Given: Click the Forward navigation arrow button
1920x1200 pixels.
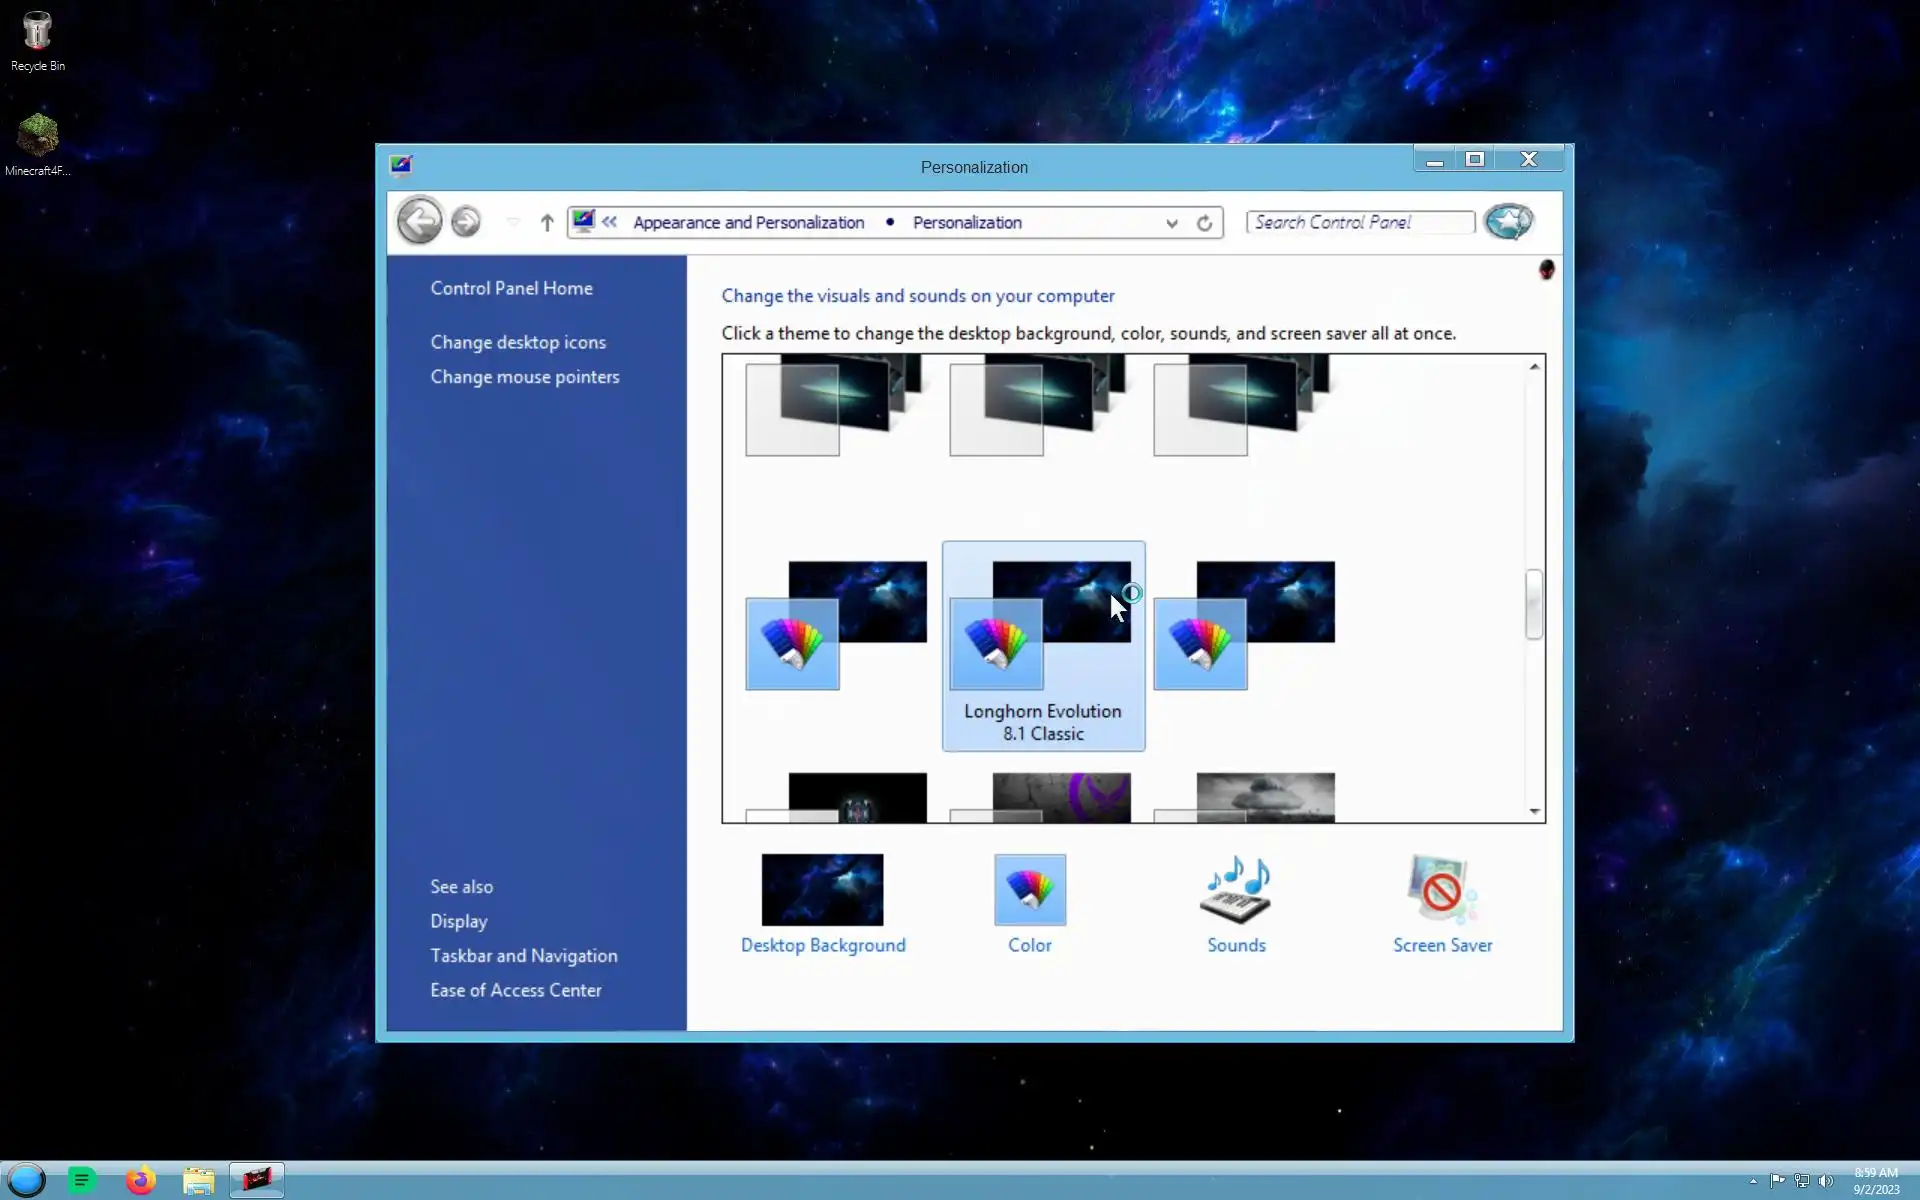Looking at the screenshot, I should 466,221.
